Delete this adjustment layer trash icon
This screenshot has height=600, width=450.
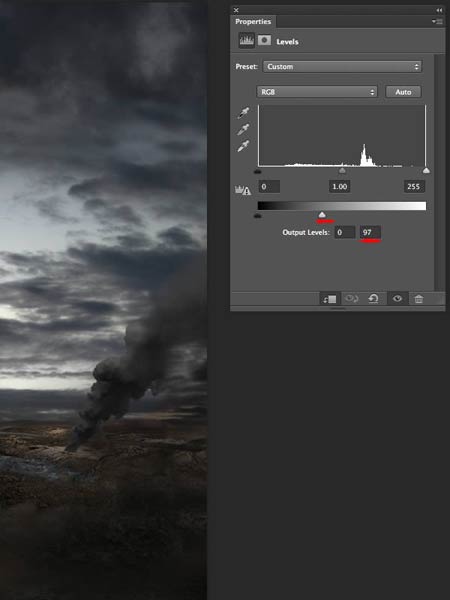(419, 299)
